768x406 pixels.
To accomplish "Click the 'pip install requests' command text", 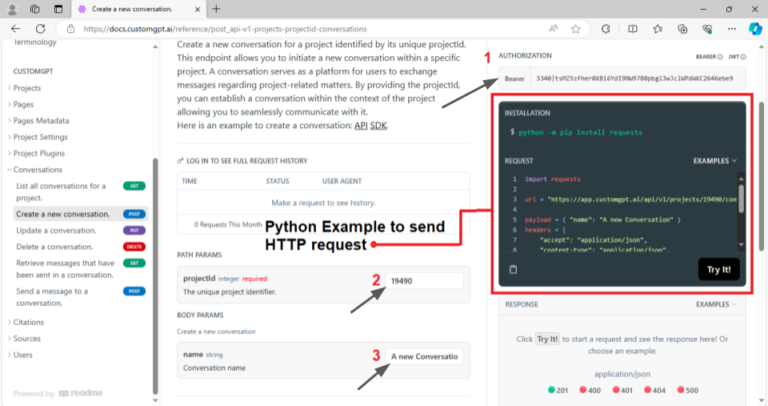I will pos(580,132).
